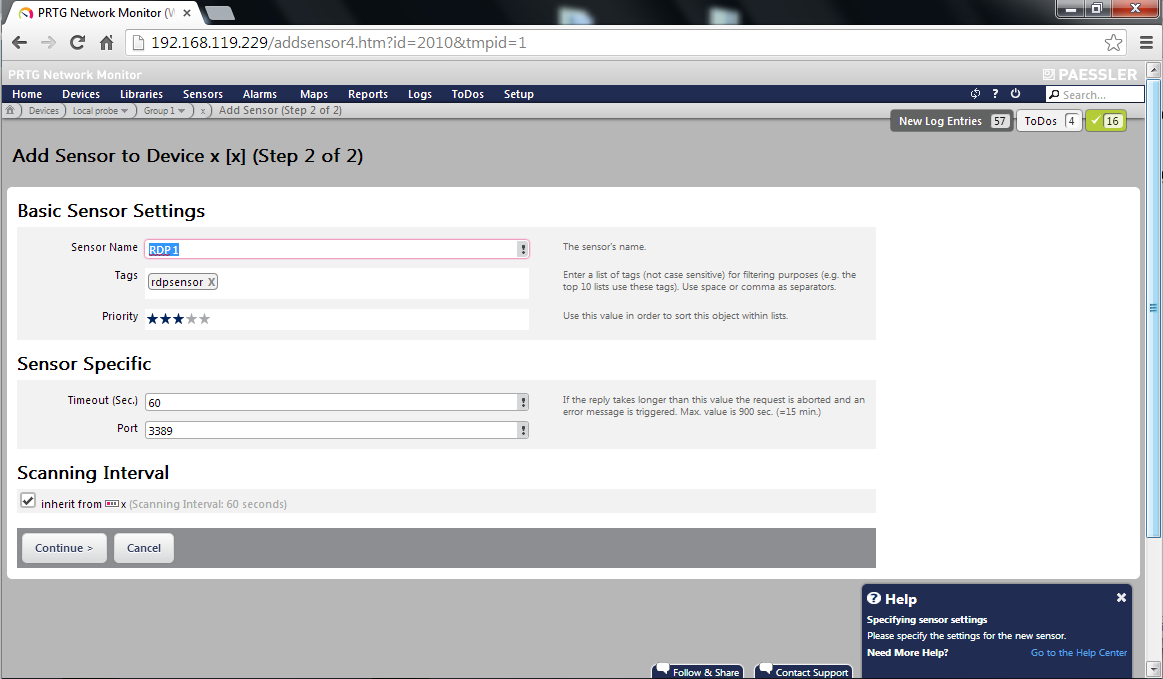The height and width of the screenshot is (679, 1163).
Task: Click the breadcrumb home icon
Action: pos(10,110)
